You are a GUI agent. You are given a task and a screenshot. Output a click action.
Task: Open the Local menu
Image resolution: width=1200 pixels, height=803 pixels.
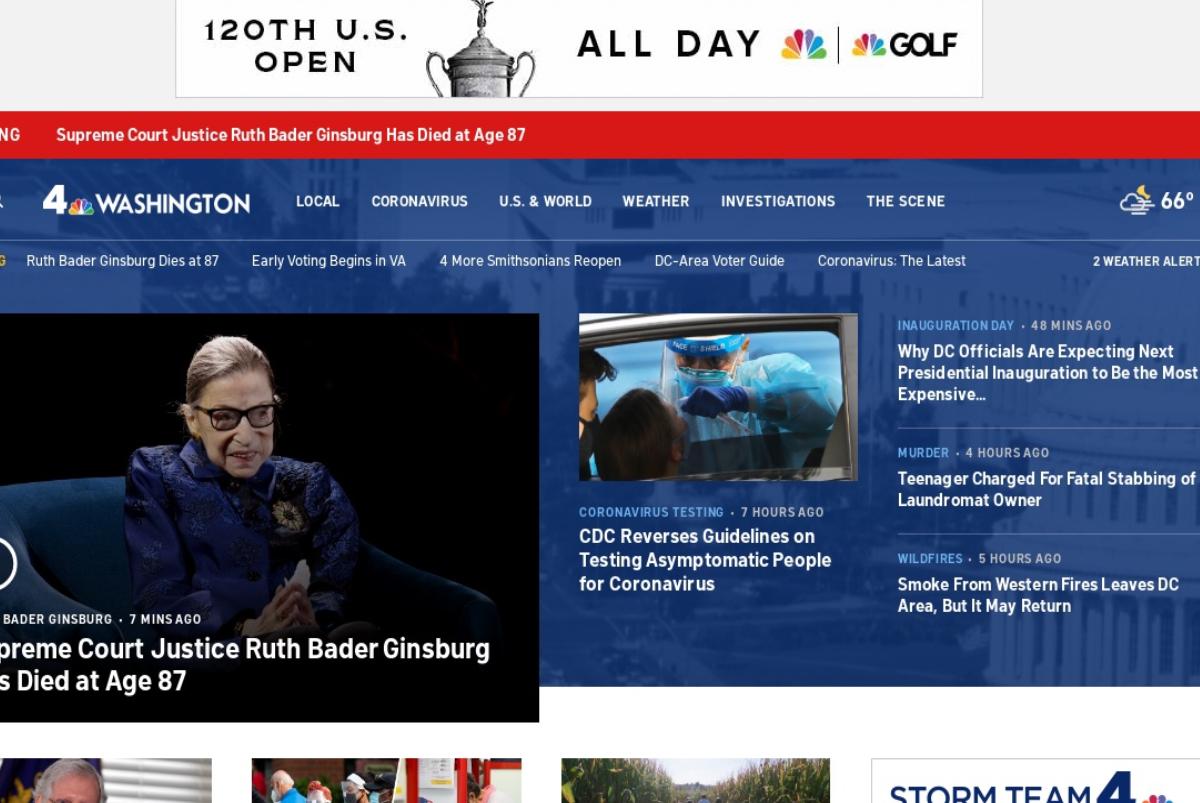click(x=318, y=201)
